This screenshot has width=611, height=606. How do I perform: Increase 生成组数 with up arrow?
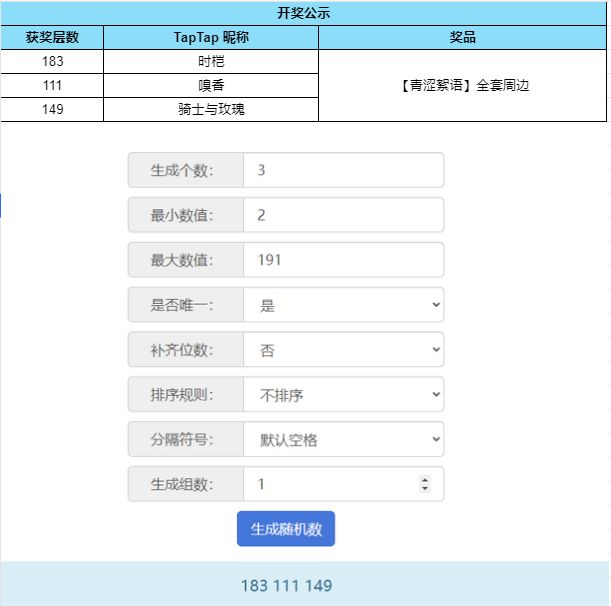425,480
